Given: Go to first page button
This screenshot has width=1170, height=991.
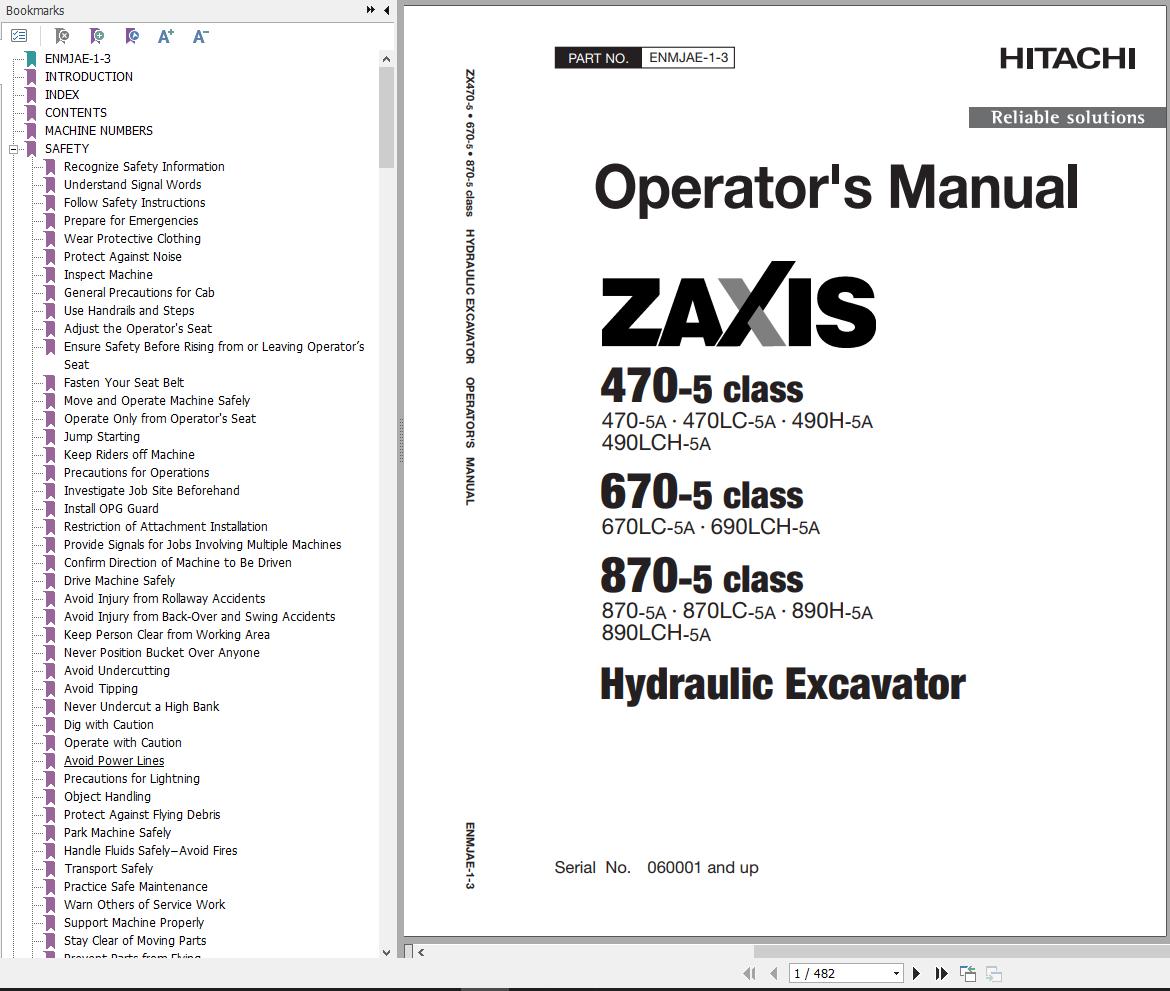Looking at the screenshot, I should pyautogui.click(x=749, y=973).
